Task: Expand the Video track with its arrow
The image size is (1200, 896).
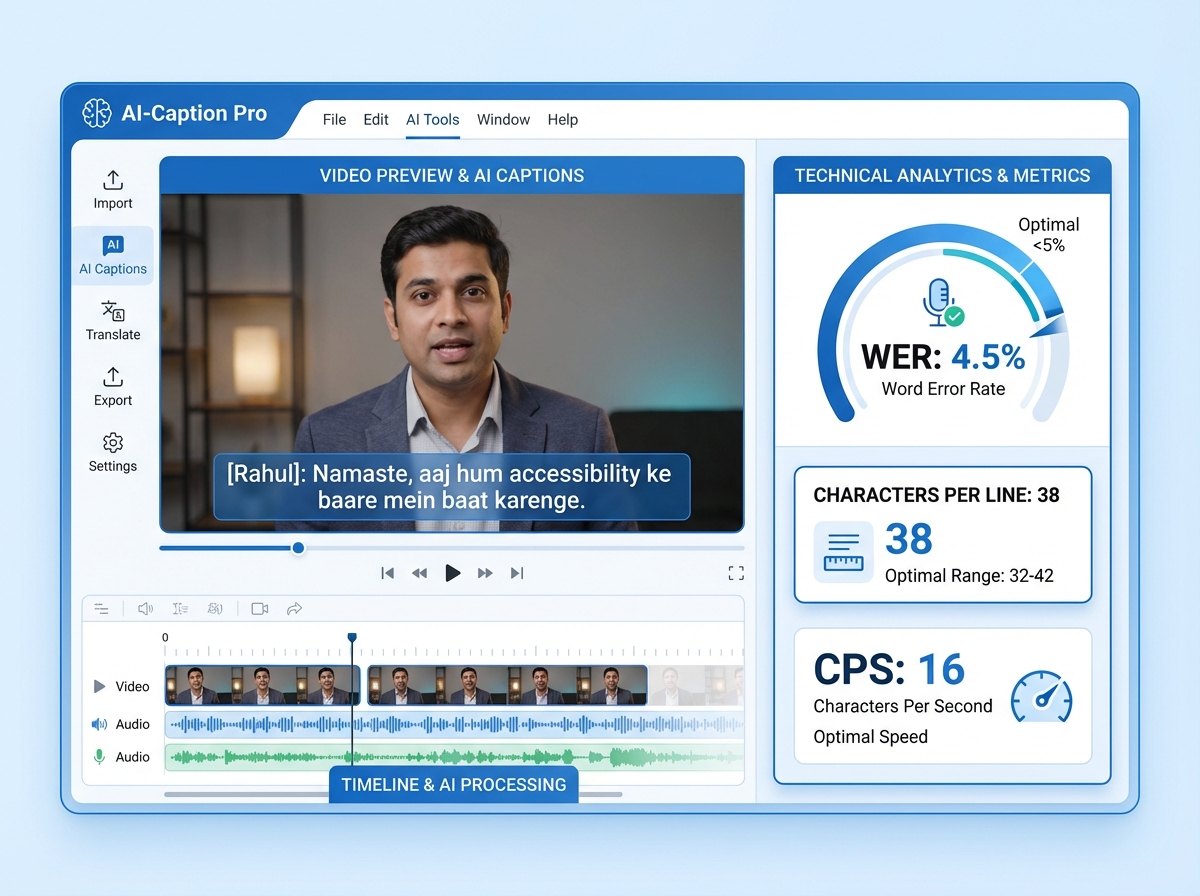Action: click(98, 686)
